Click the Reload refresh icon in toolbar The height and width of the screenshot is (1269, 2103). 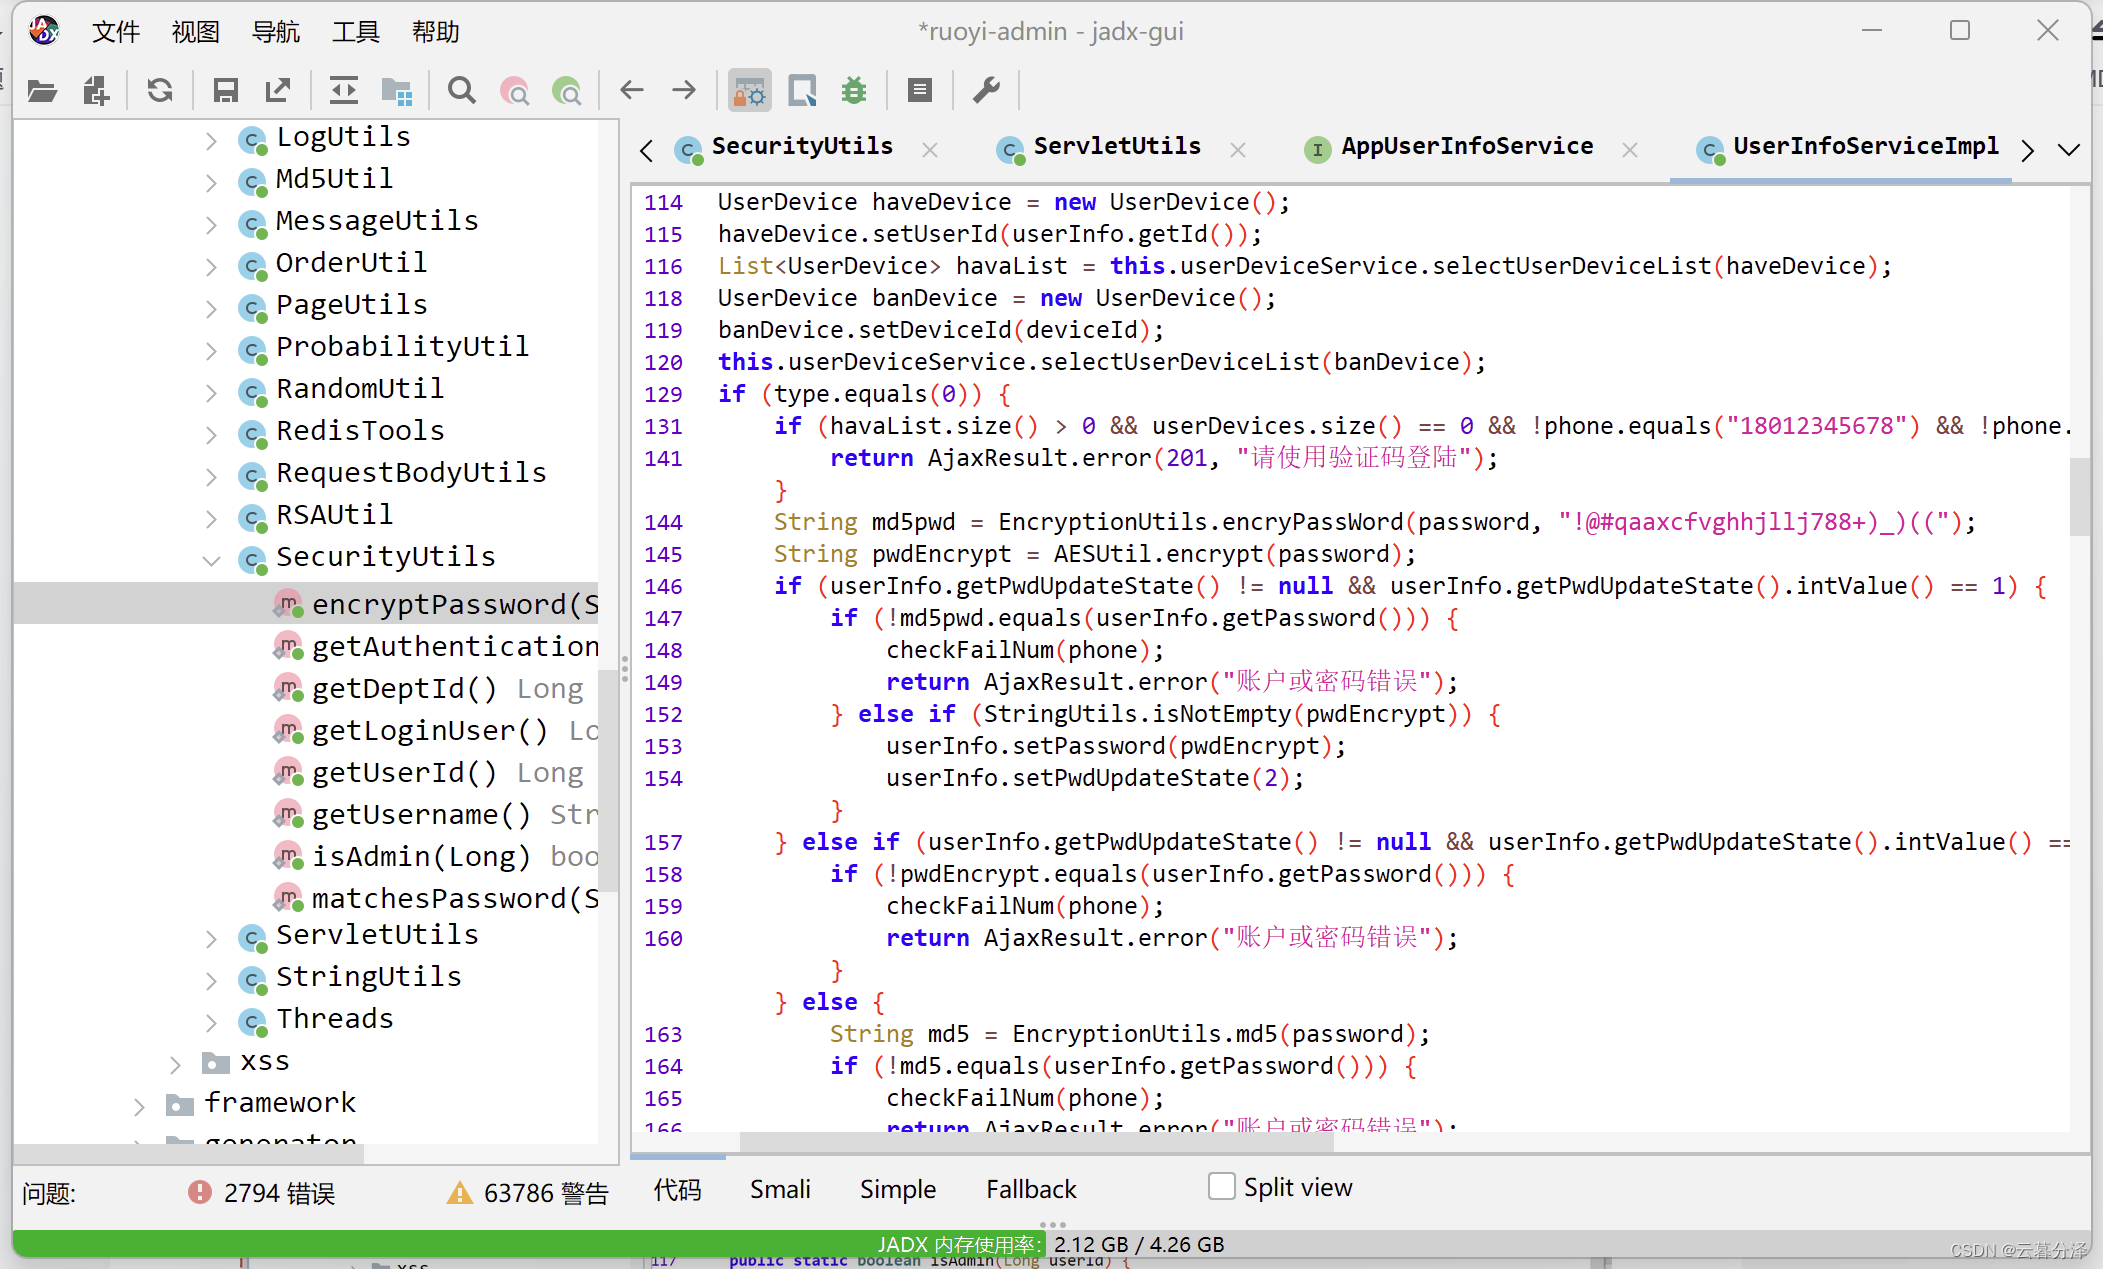pos(160,91)
